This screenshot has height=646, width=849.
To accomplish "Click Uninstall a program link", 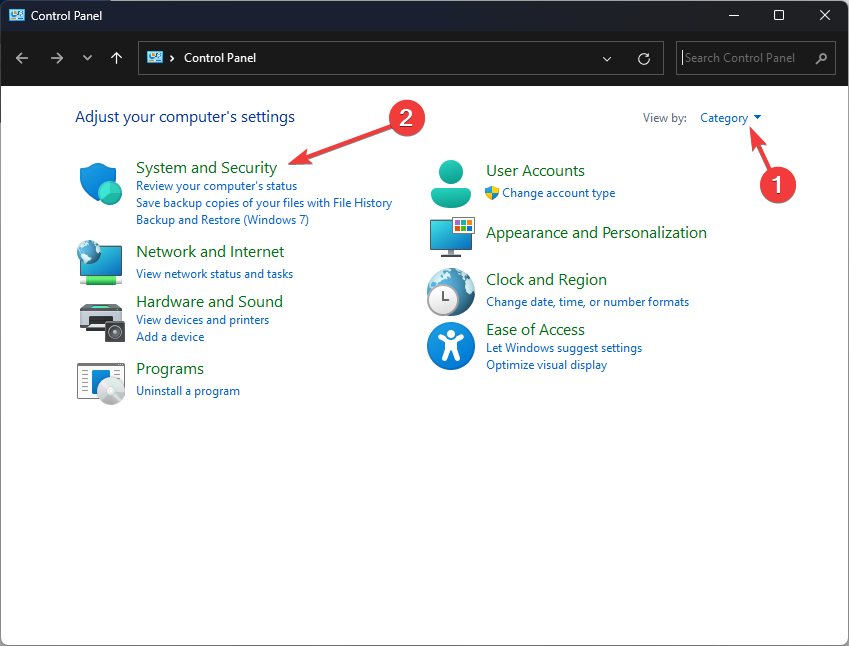I will point(188,391).
